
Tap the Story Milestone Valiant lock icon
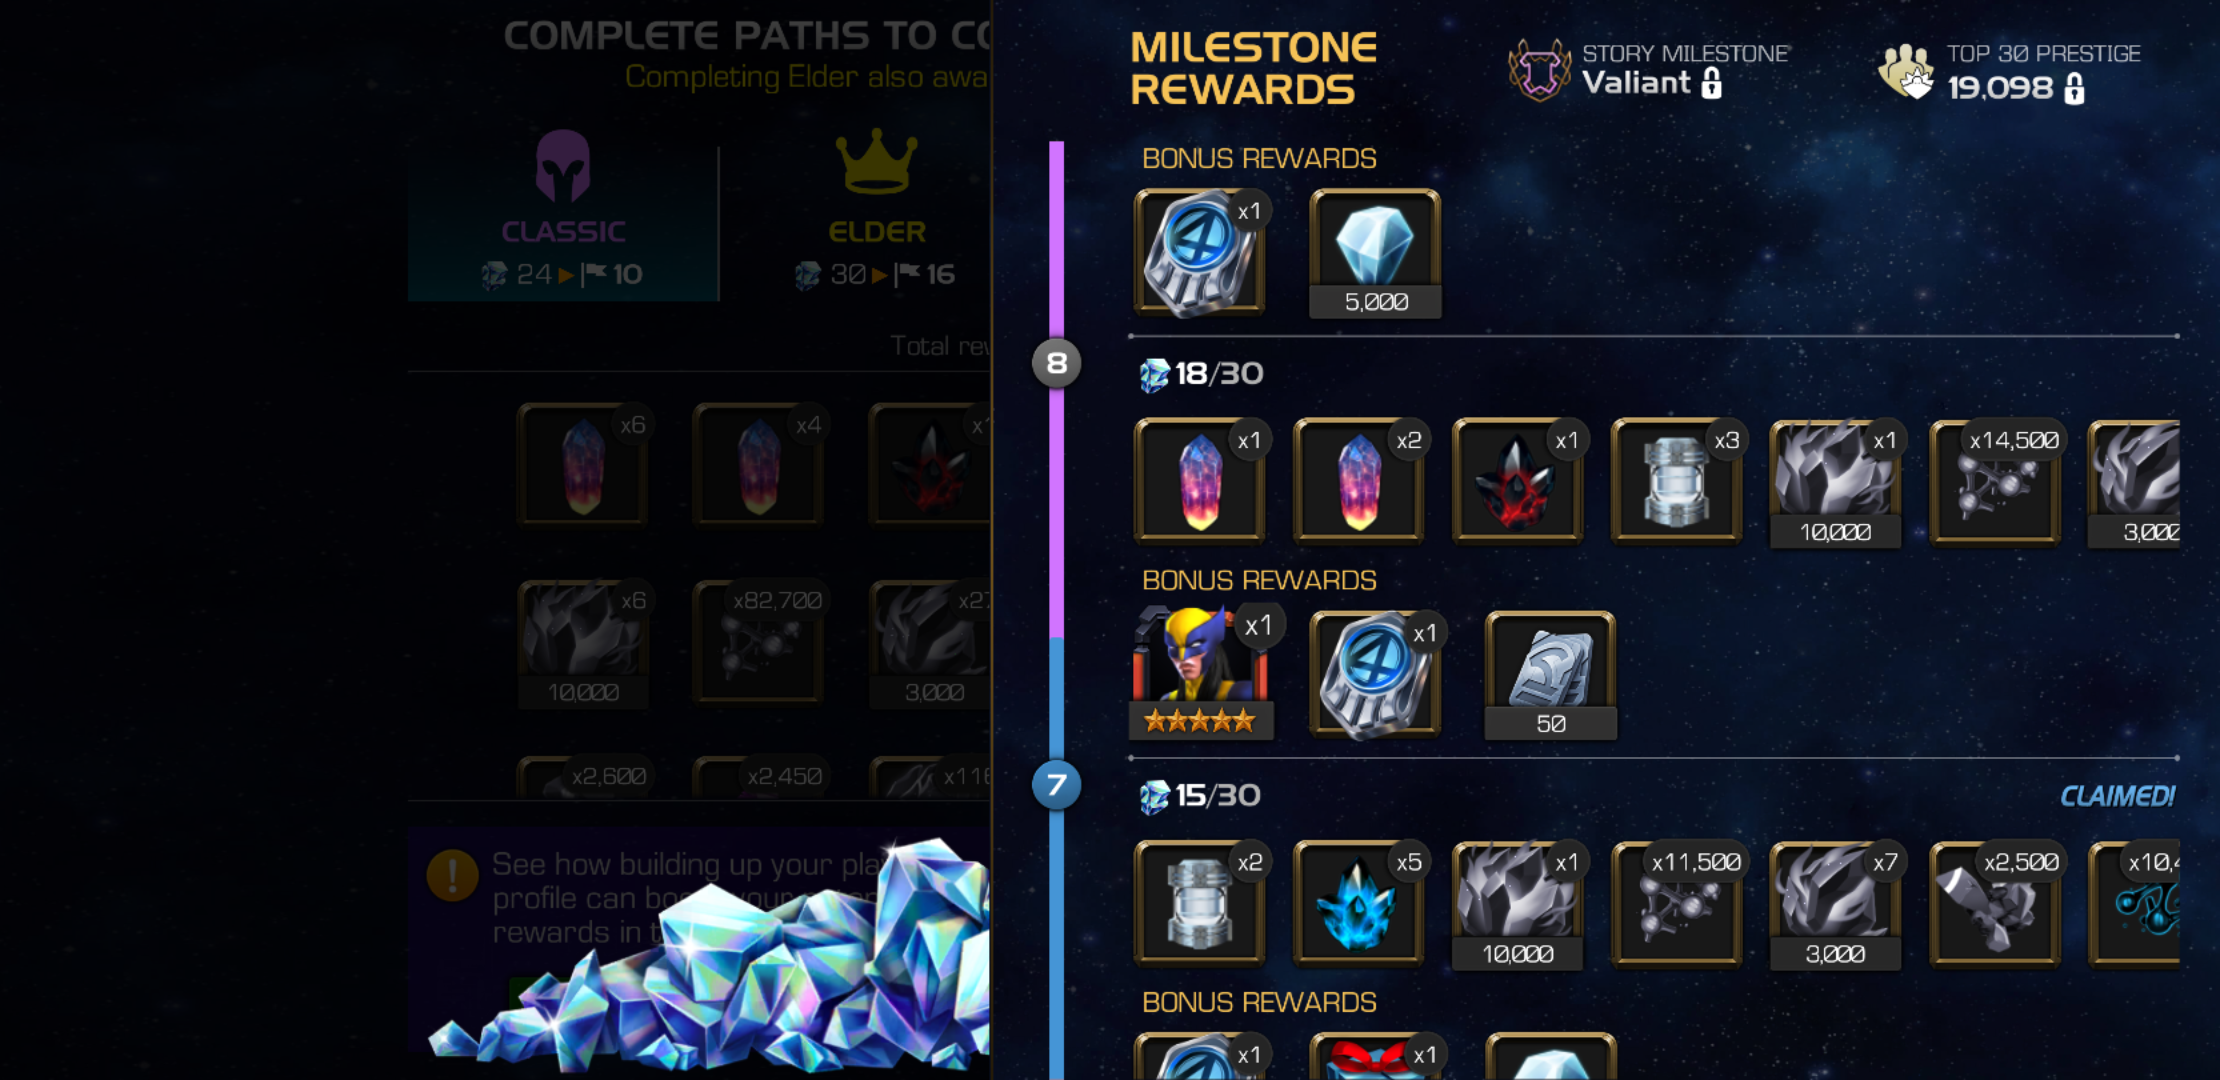click(1711, 83)
